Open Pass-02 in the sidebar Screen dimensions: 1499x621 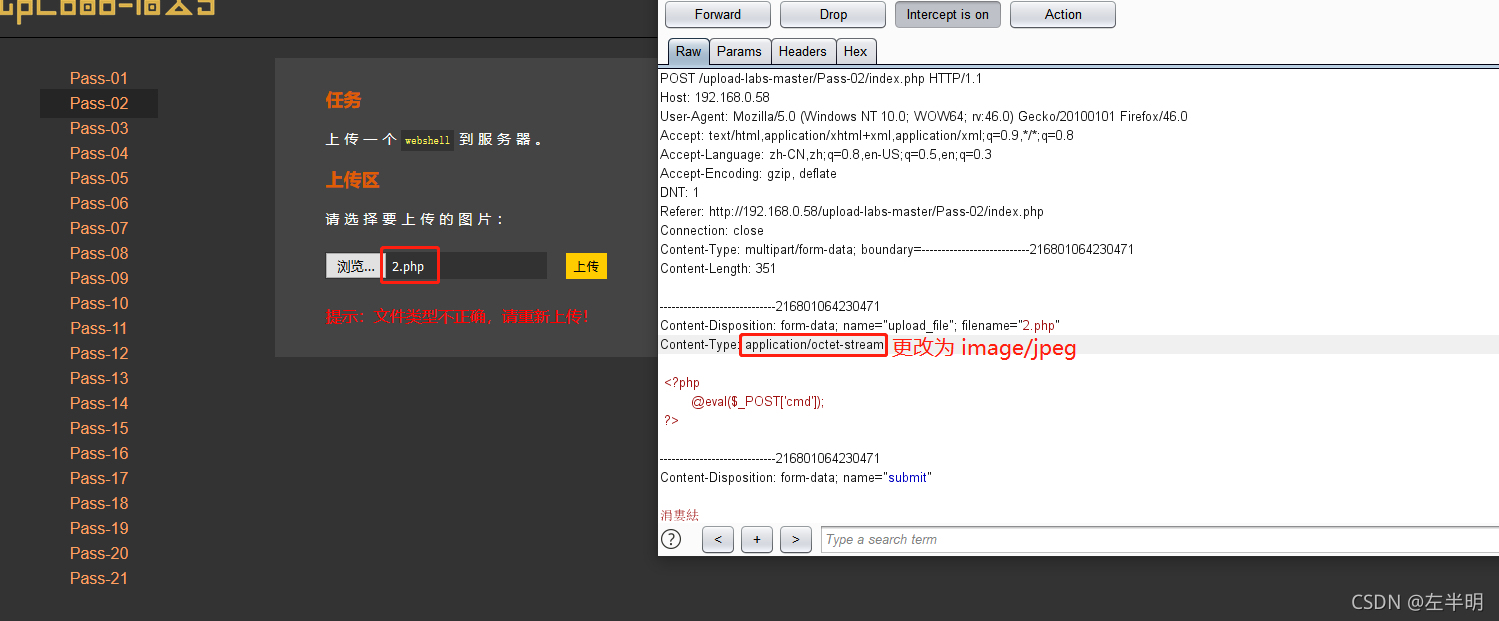coord(99,103)
